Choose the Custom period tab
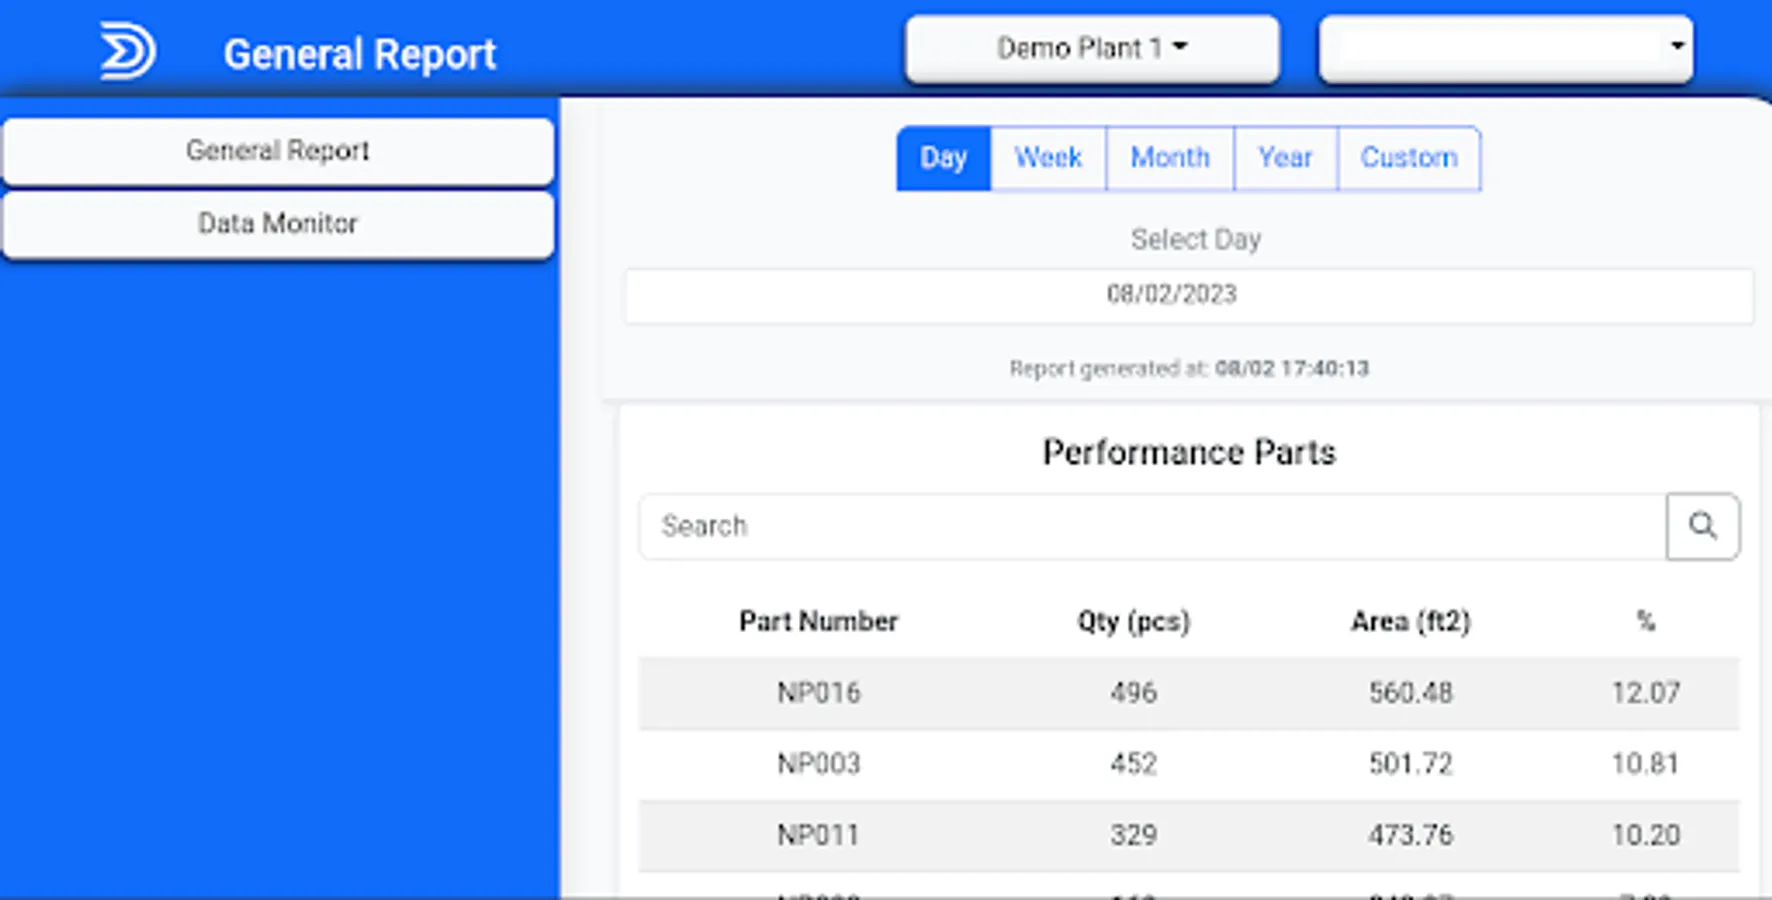 1408,158
